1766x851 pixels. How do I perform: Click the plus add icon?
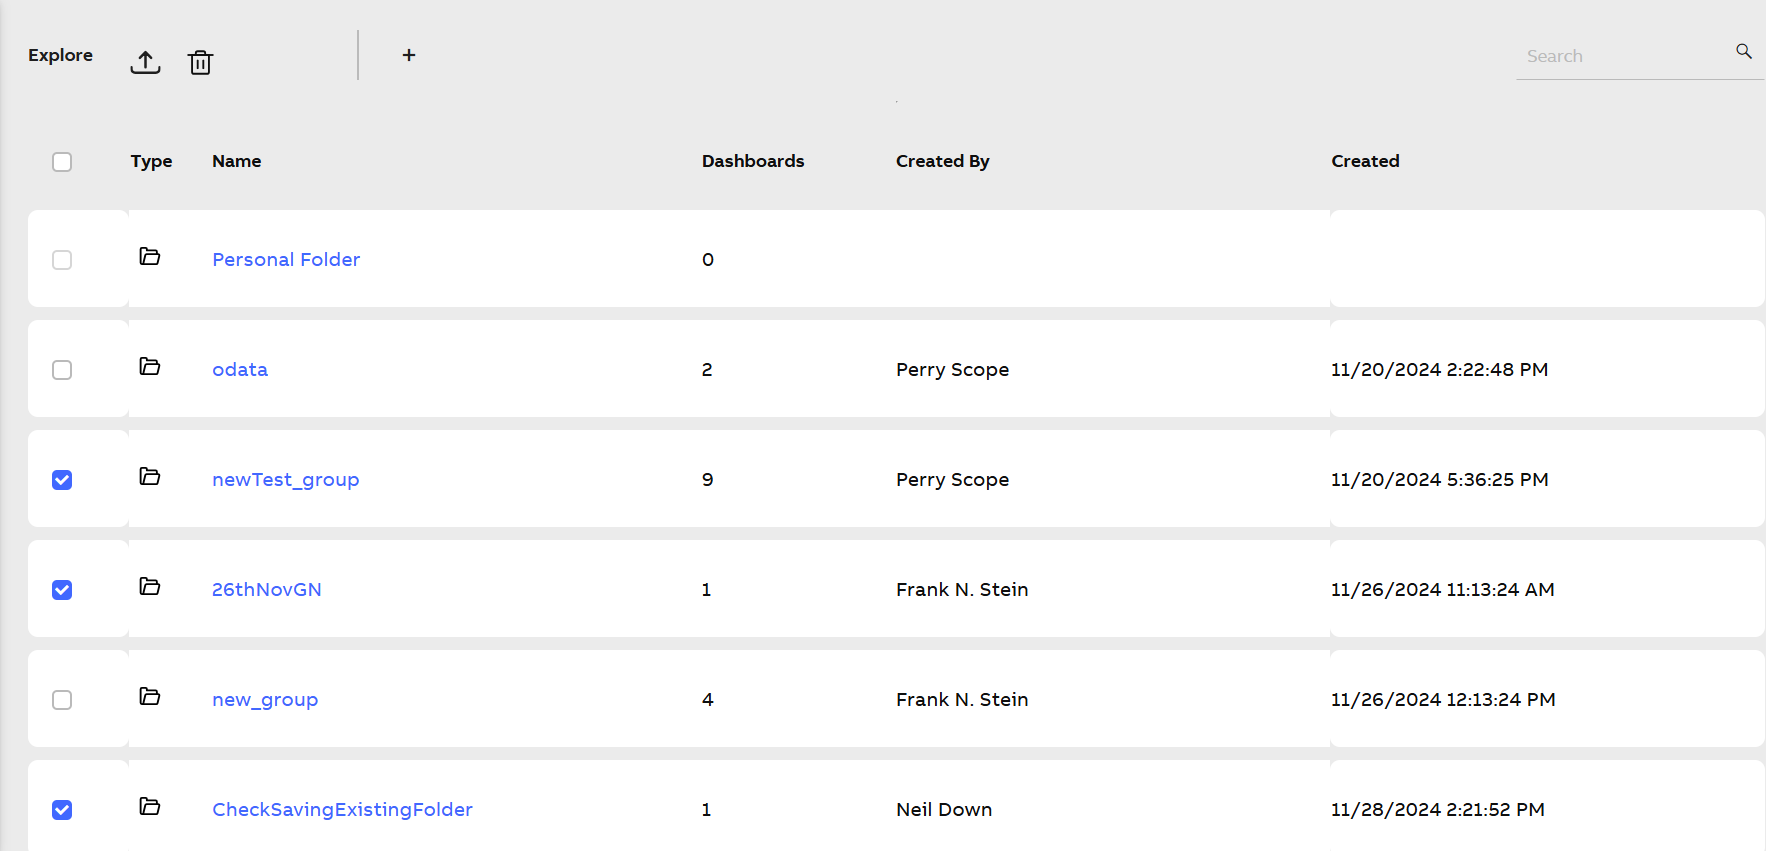tap(409, 55)
